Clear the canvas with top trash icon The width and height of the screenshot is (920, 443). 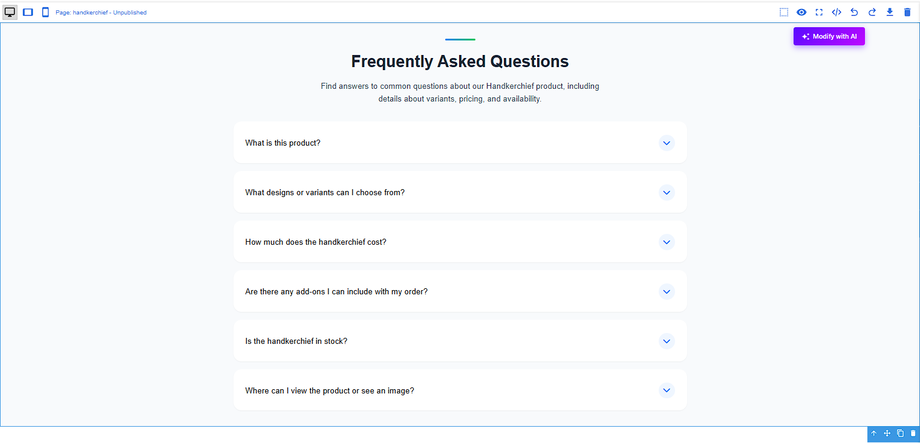pos(907,12)
